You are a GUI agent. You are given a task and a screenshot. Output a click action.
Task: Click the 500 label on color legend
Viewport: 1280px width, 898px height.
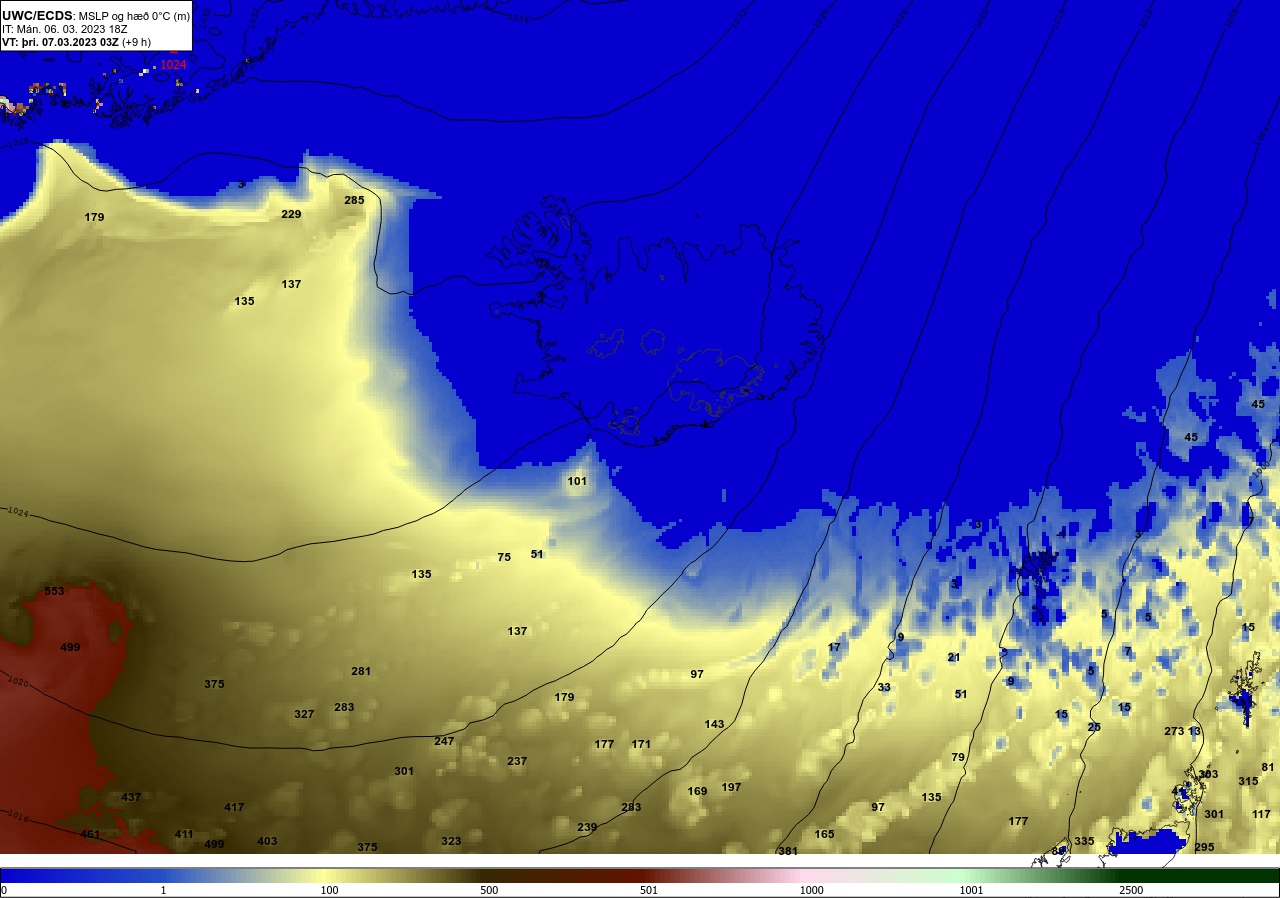(489, 890)
